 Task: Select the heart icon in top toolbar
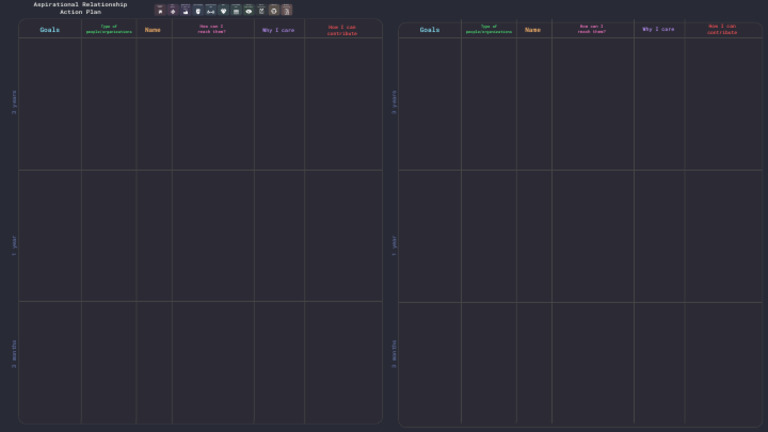click(223, 10)
